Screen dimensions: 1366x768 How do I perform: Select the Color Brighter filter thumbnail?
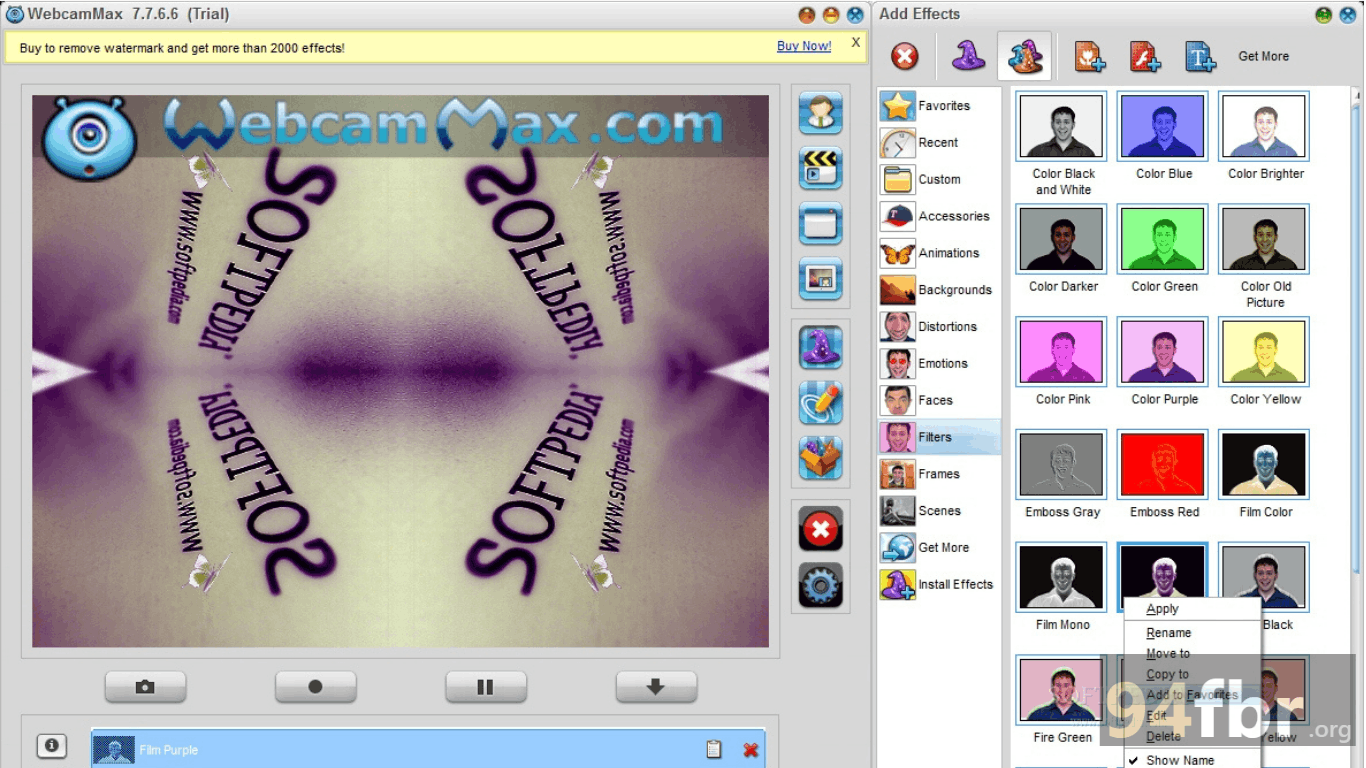click(1264, 126)
